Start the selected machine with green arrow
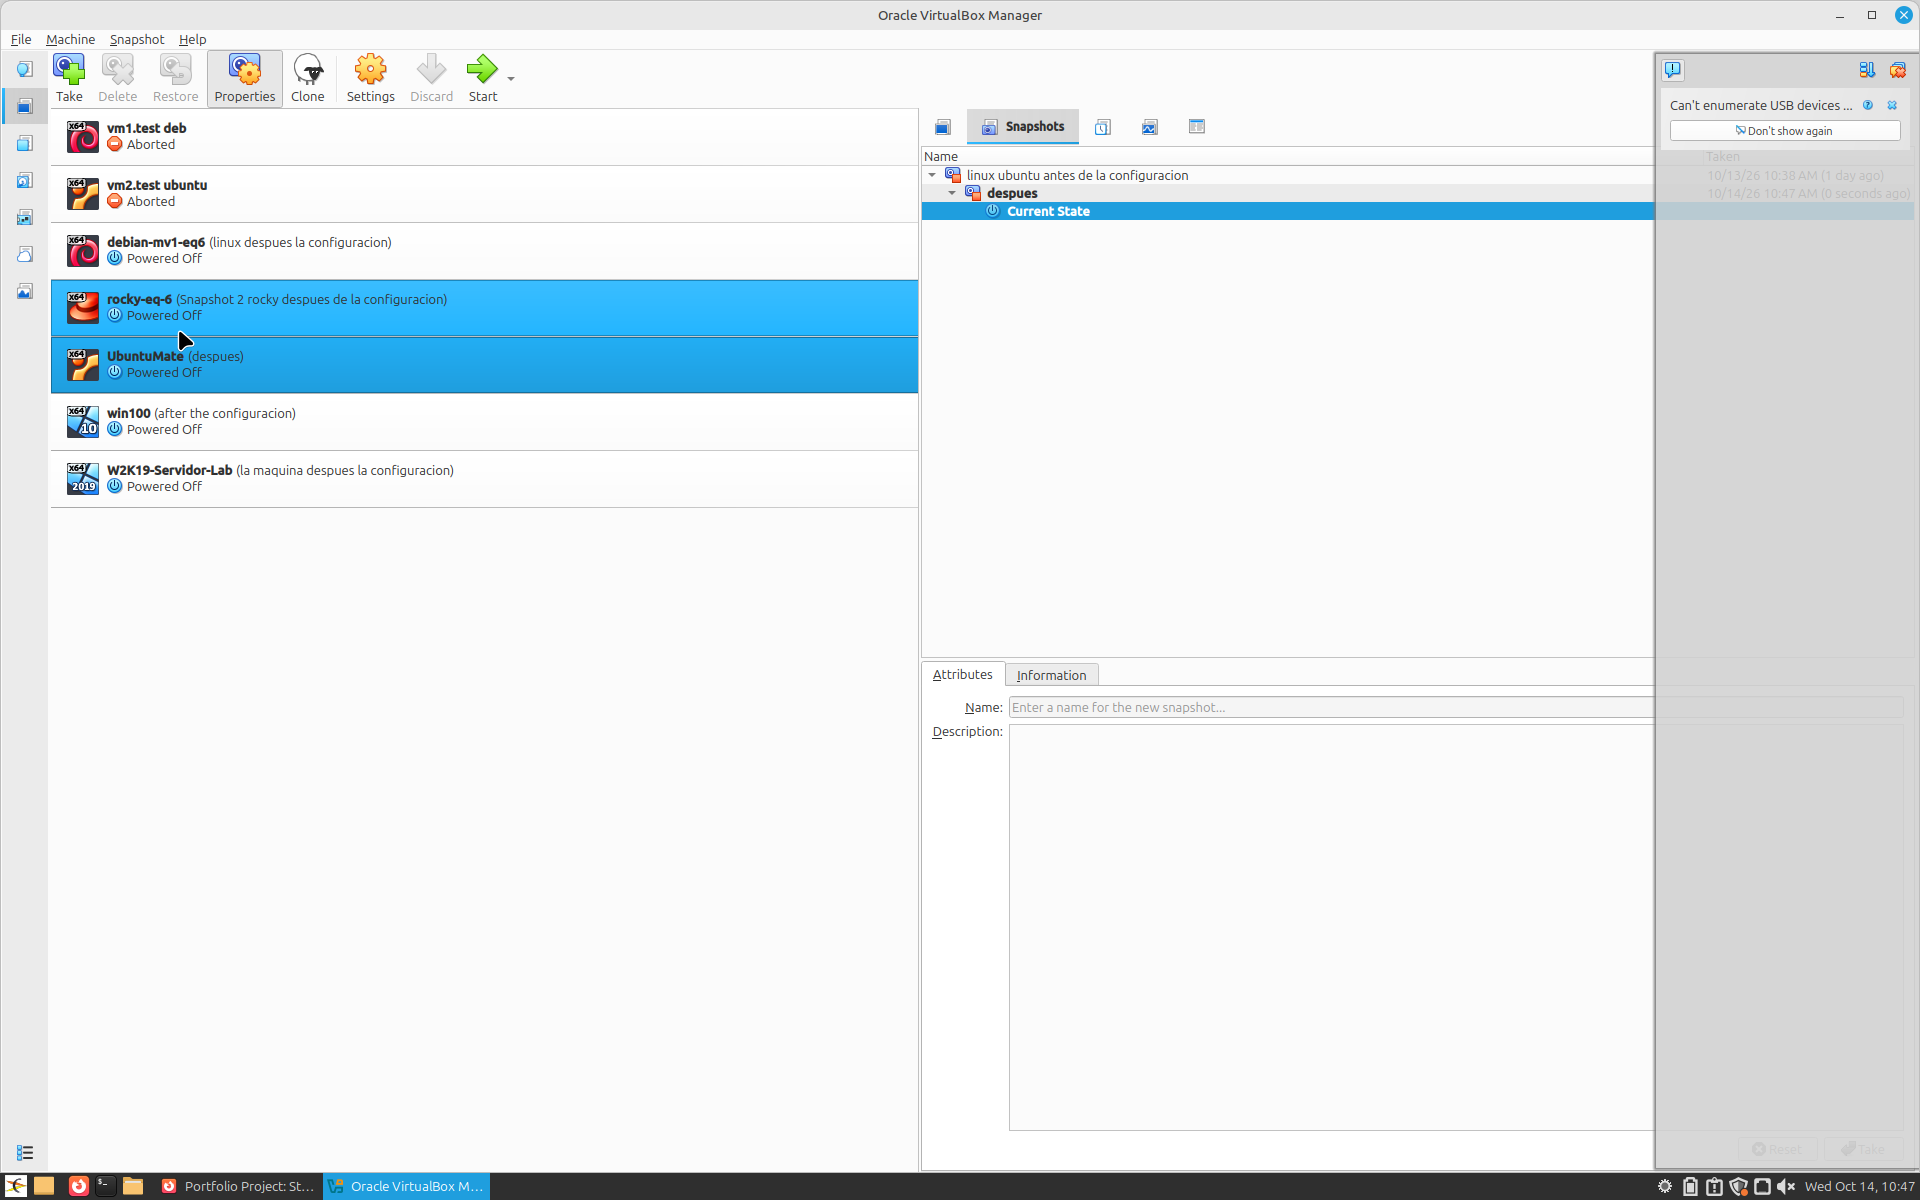Viewport: 1920px width, 1200px height. pyautogui.click(x=482, y=78)
